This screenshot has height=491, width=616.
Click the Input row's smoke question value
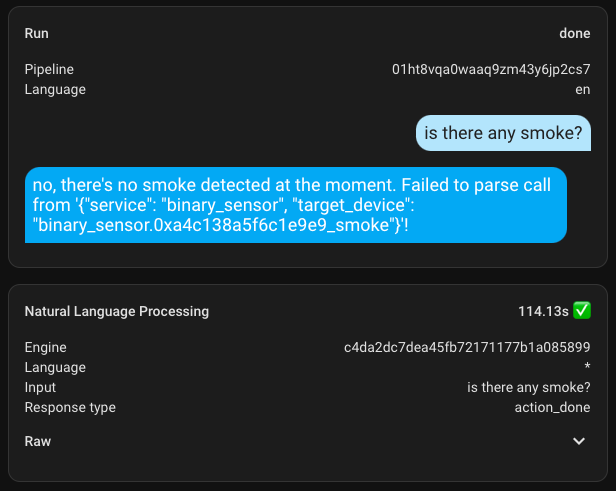pyautogui.click(x=529, y=388)
